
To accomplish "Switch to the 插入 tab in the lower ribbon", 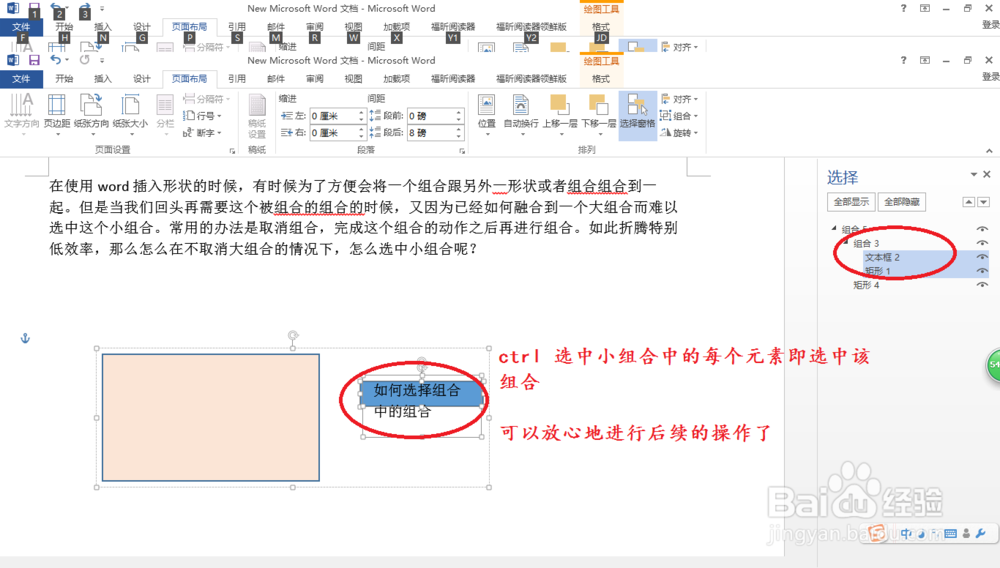I will [x=103, y=79].
